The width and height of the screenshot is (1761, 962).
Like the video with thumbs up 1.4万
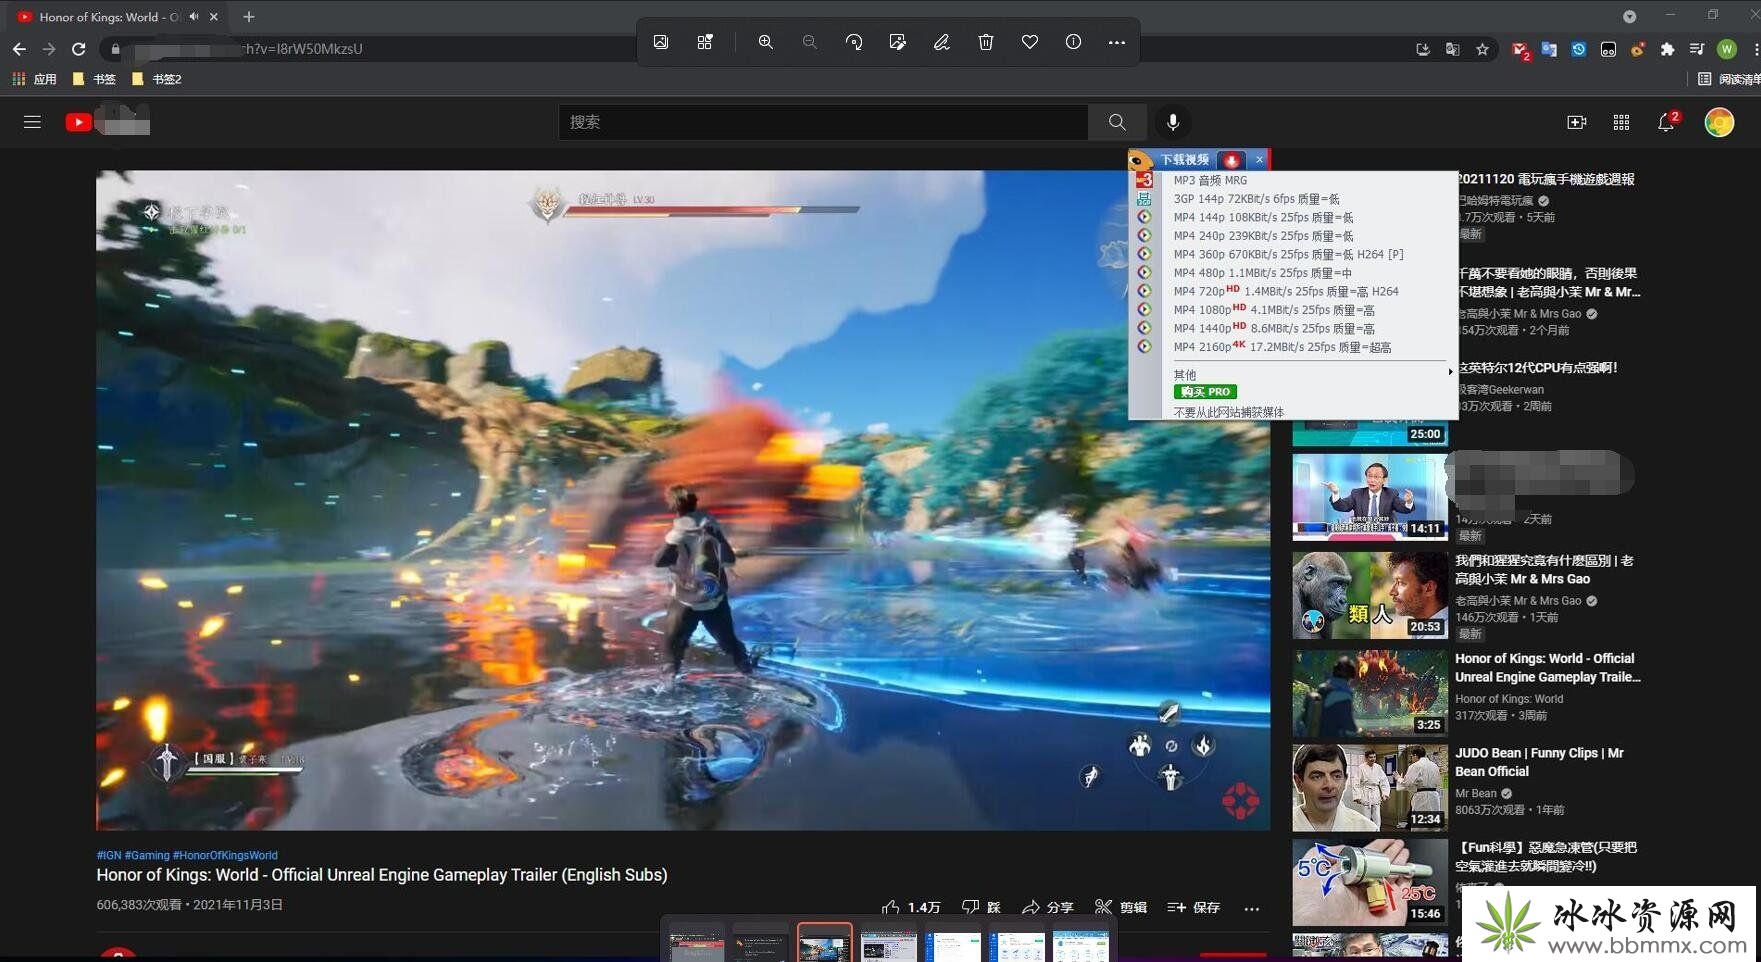point(911,907)
